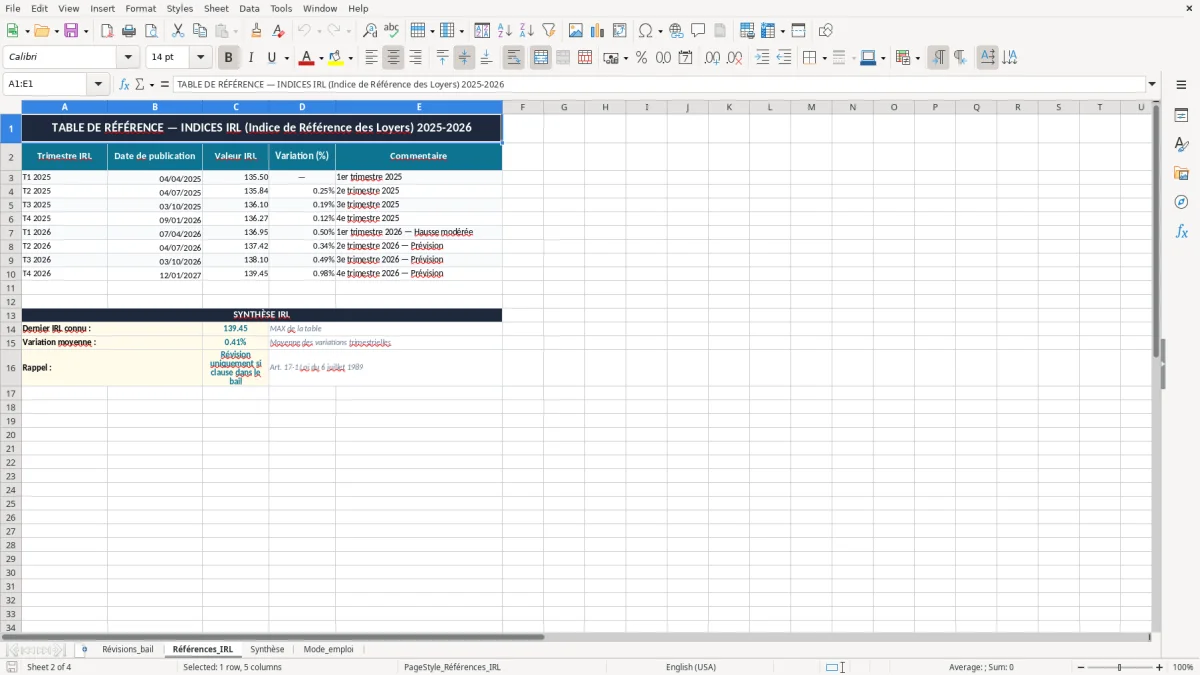Viewport: 1200px width, 675px height.
Task: Open Font Color dropdown arrow
Action: 321,58
